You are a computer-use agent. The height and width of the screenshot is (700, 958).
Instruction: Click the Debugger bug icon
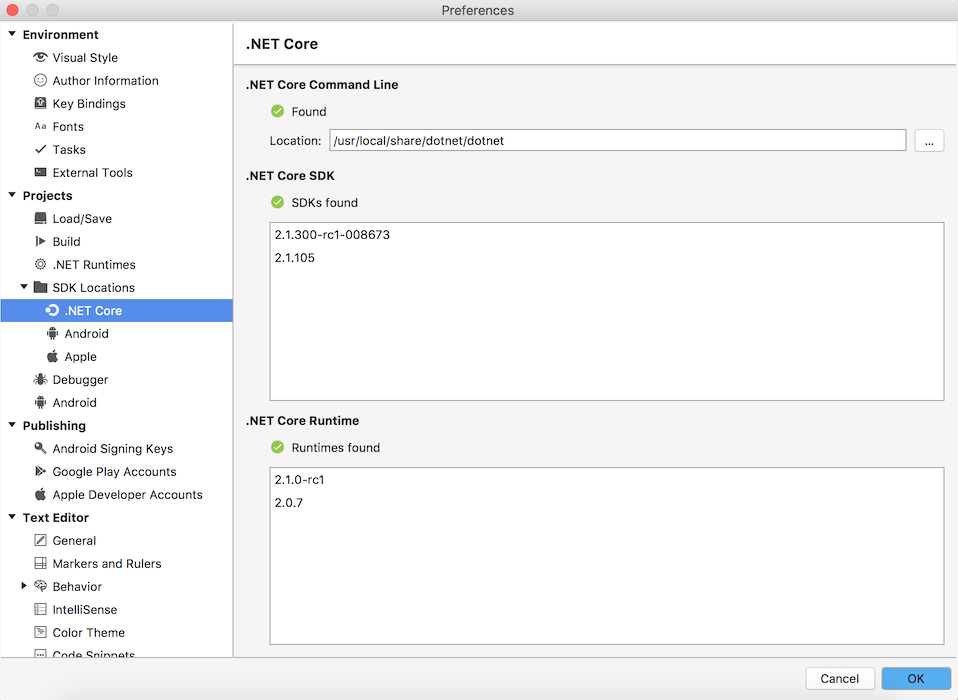[x=40, y=379]
